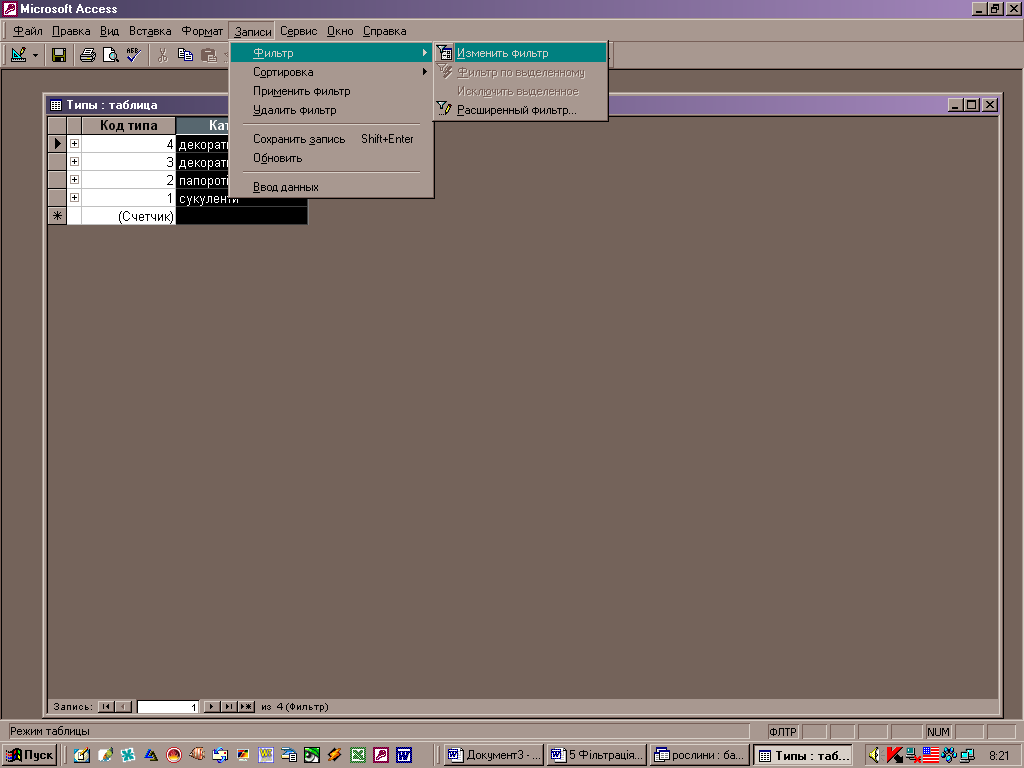Launch Excel from quick launch bar

coord(358,756)
